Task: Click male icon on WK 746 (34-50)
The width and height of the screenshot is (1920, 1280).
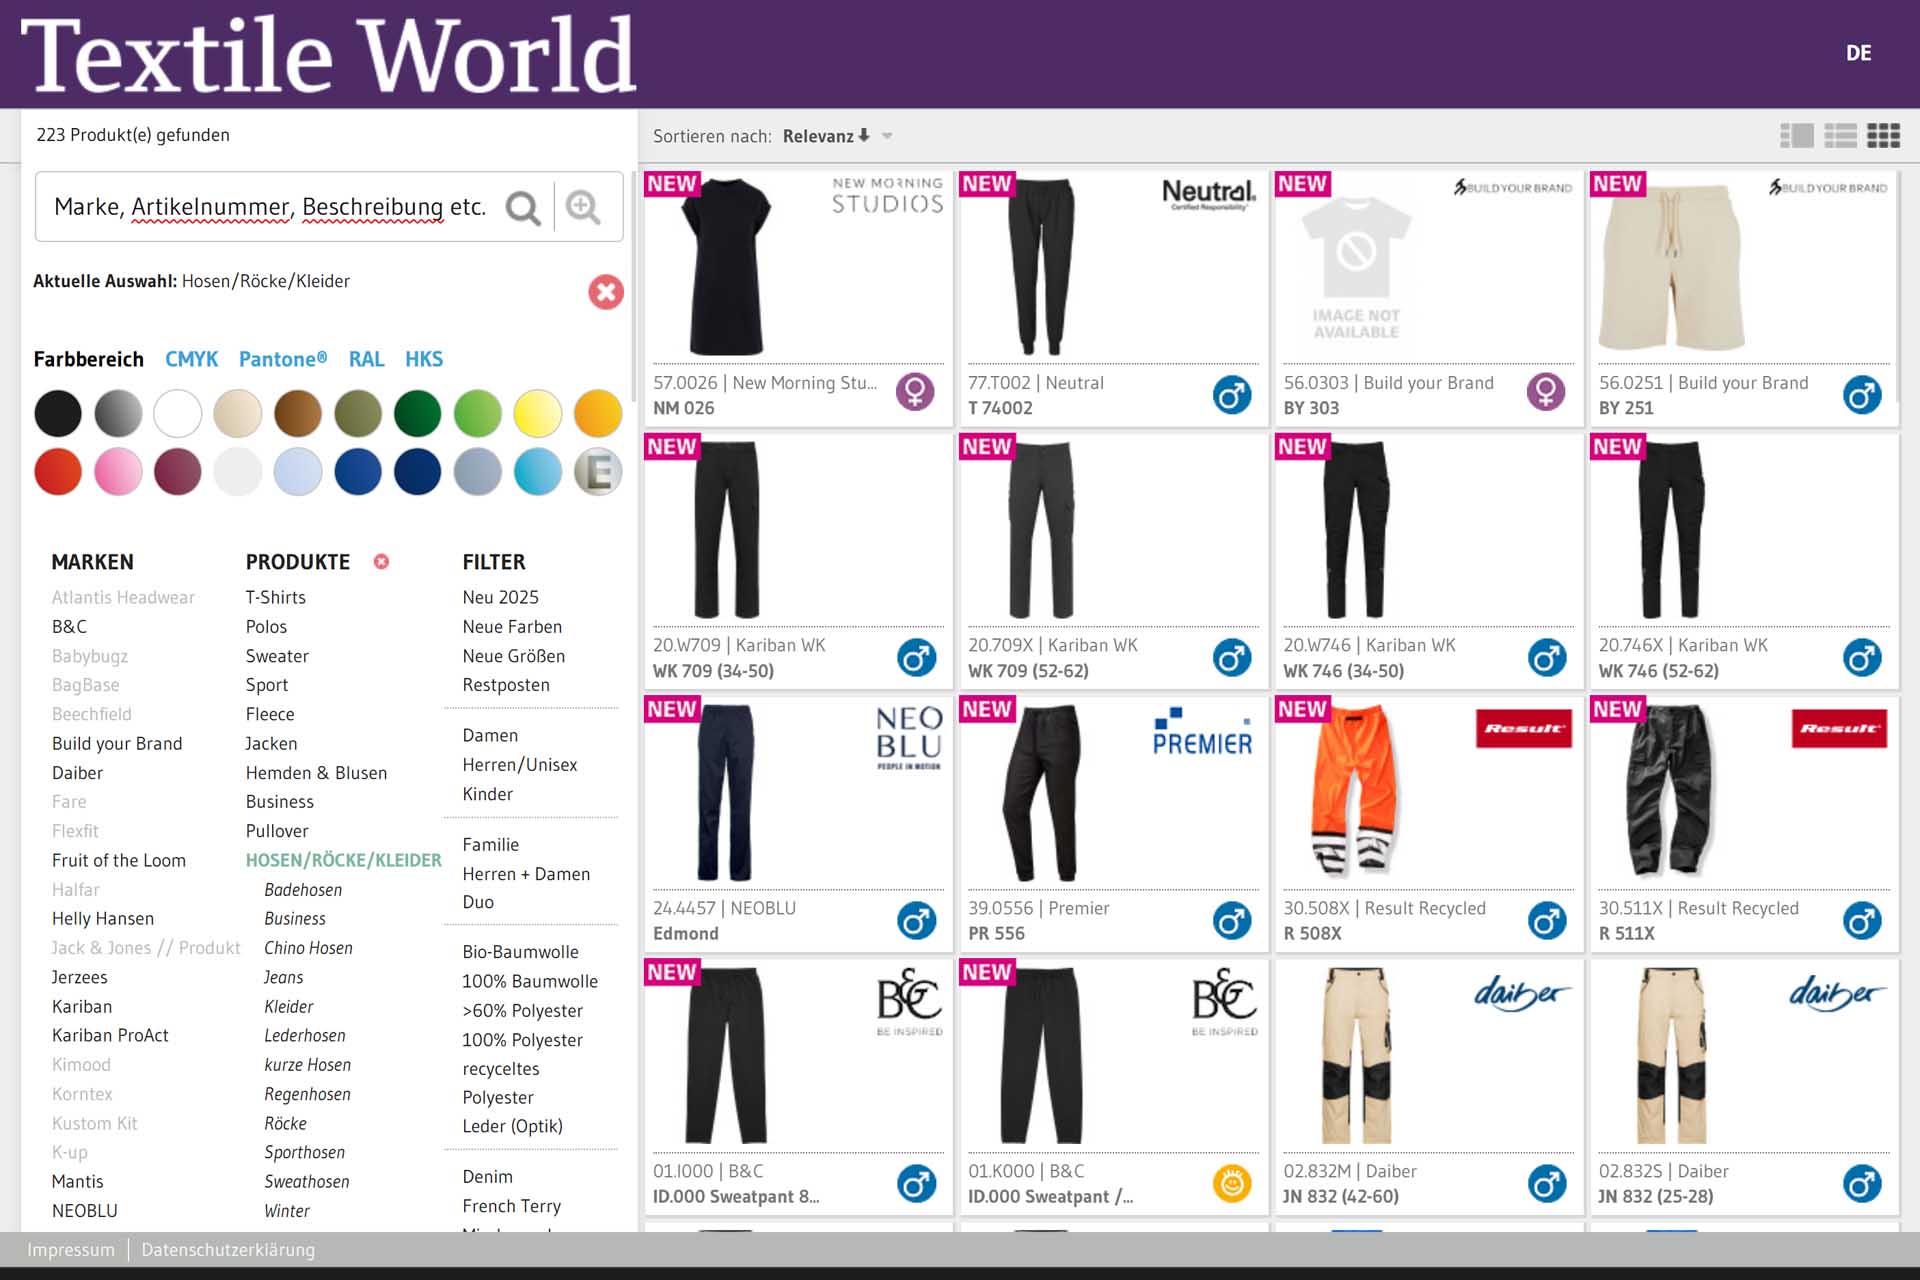Action: (x=1547, y=658)
